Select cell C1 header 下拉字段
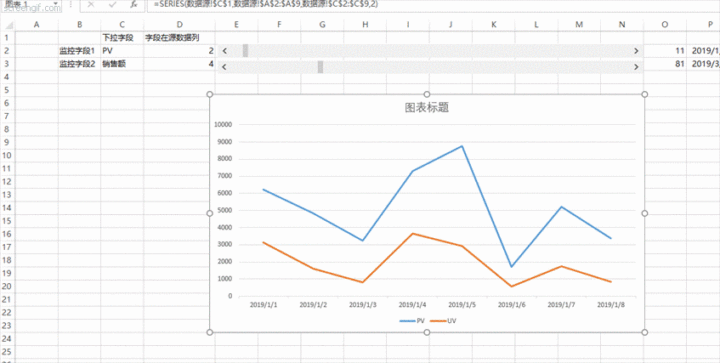The height and width of the screenshot is (363, 720). tap(122, 38)
